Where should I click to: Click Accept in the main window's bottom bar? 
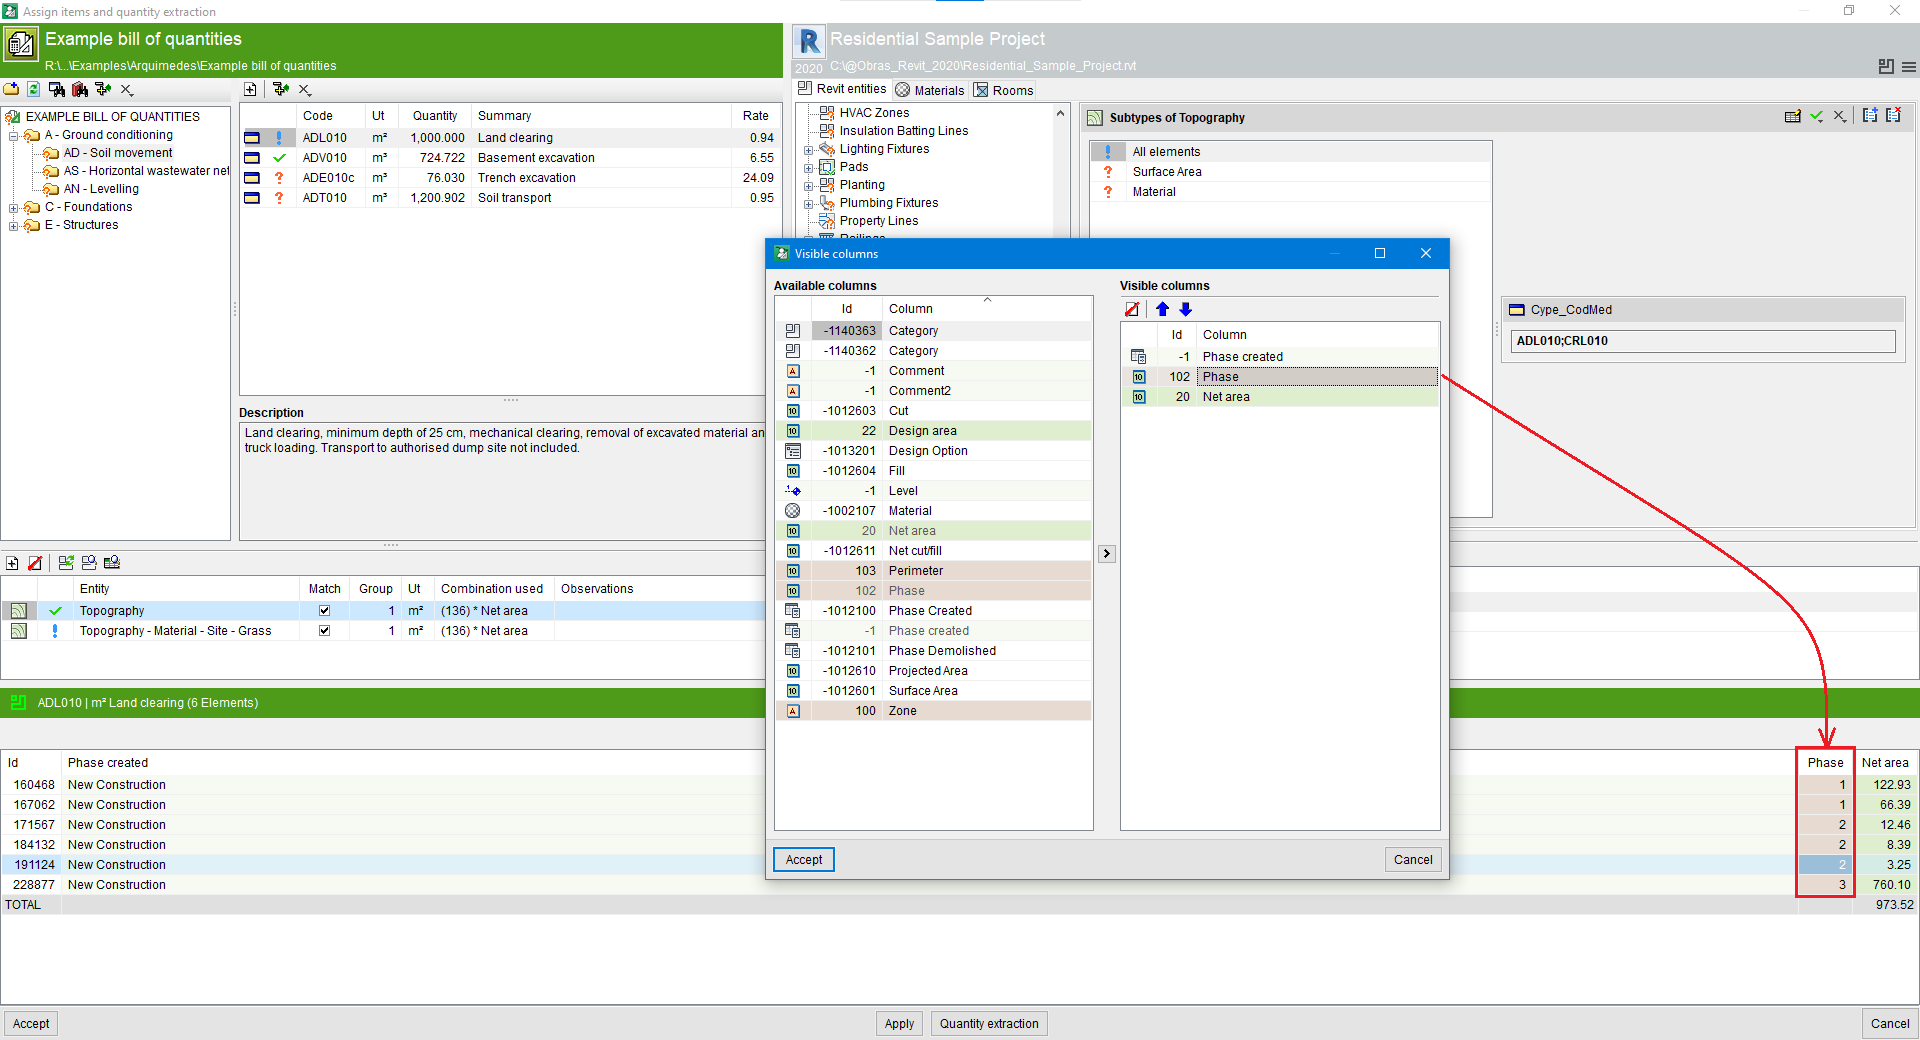pyautogui.click(x=31, y=1023)
